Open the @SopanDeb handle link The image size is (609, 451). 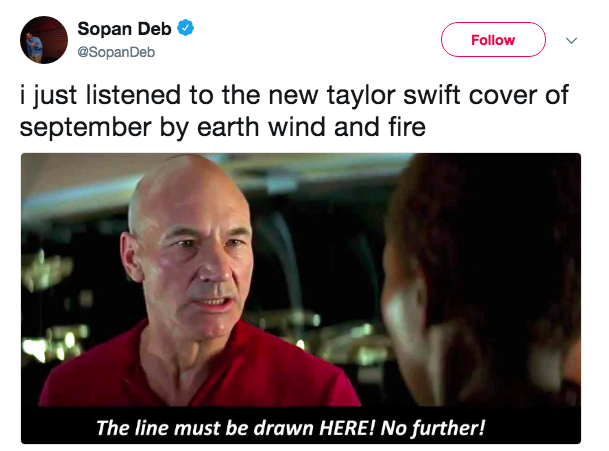click(116, 52)
